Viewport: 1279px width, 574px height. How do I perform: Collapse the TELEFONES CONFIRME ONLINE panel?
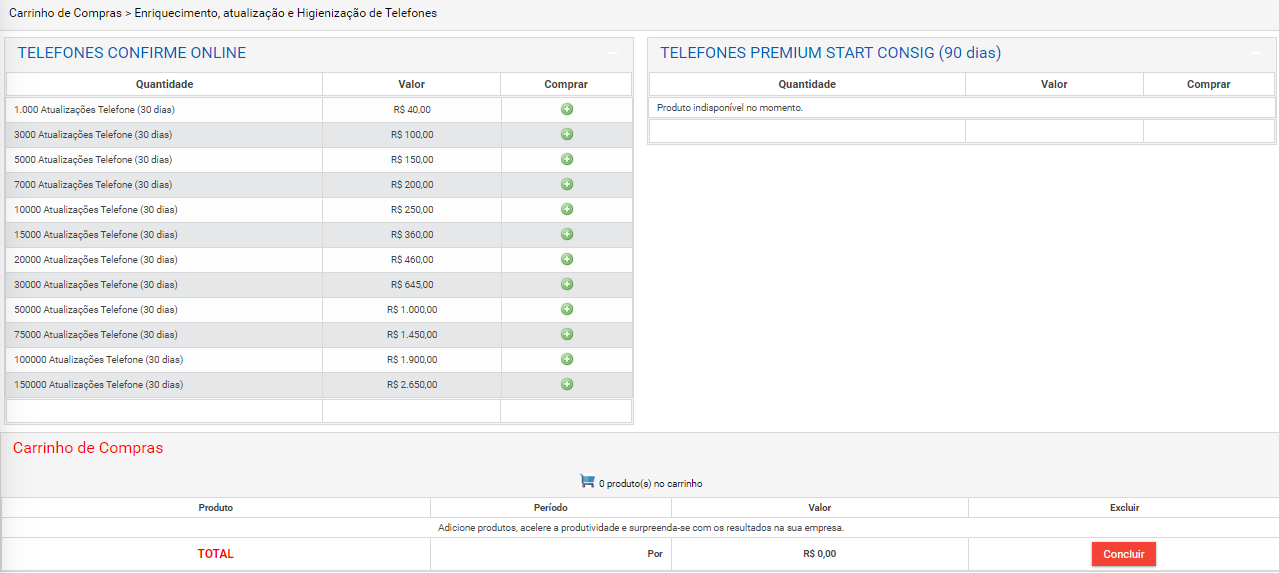(613, 53)
